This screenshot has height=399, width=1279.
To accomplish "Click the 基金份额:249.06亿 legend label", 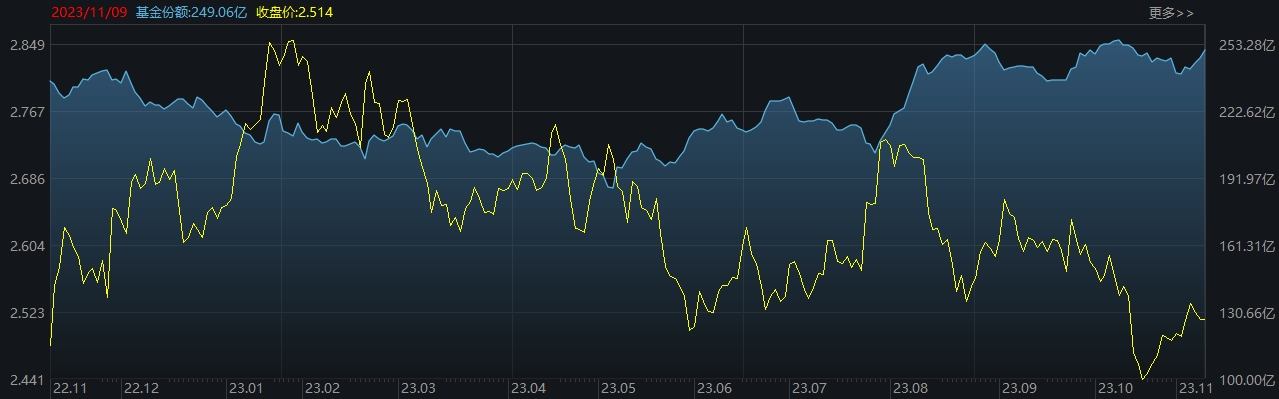I will (190, 12).
